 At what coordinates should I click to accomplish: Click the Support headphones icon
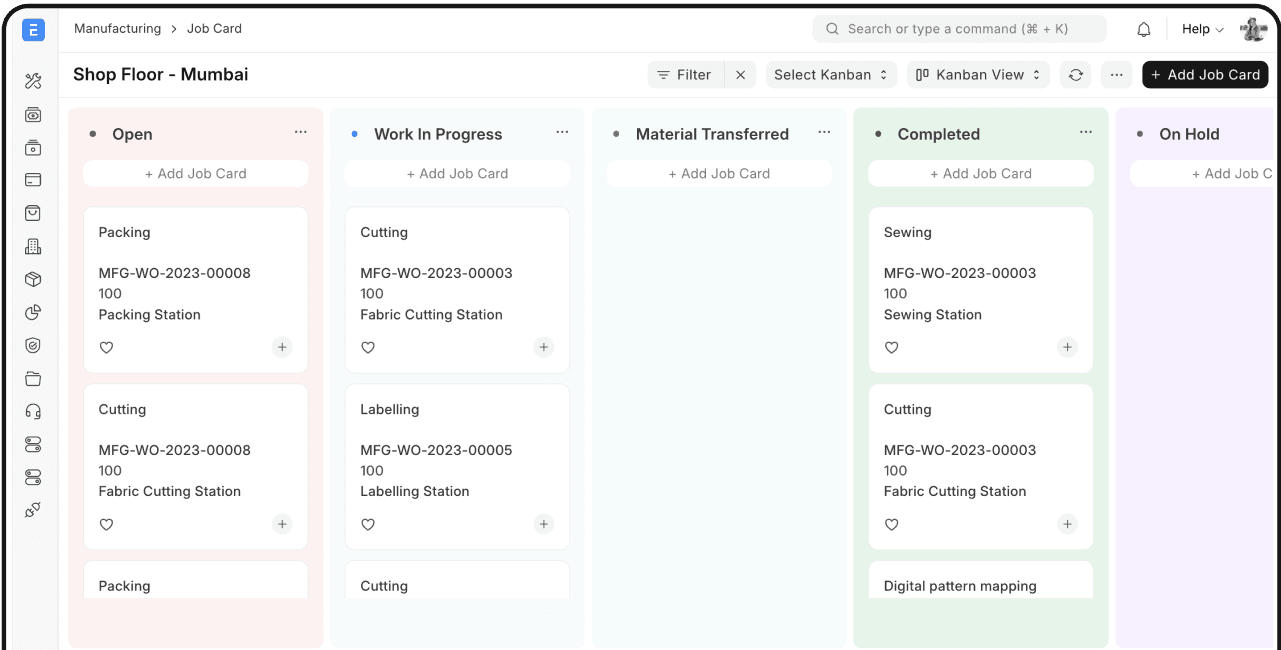coord(33,411)
